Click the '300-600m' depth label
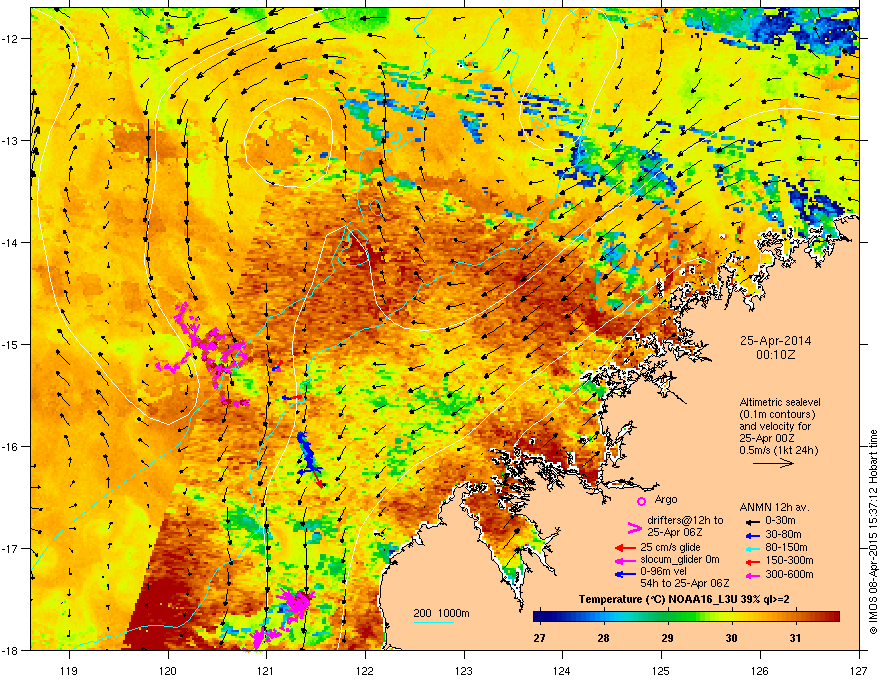 (789, 575)
